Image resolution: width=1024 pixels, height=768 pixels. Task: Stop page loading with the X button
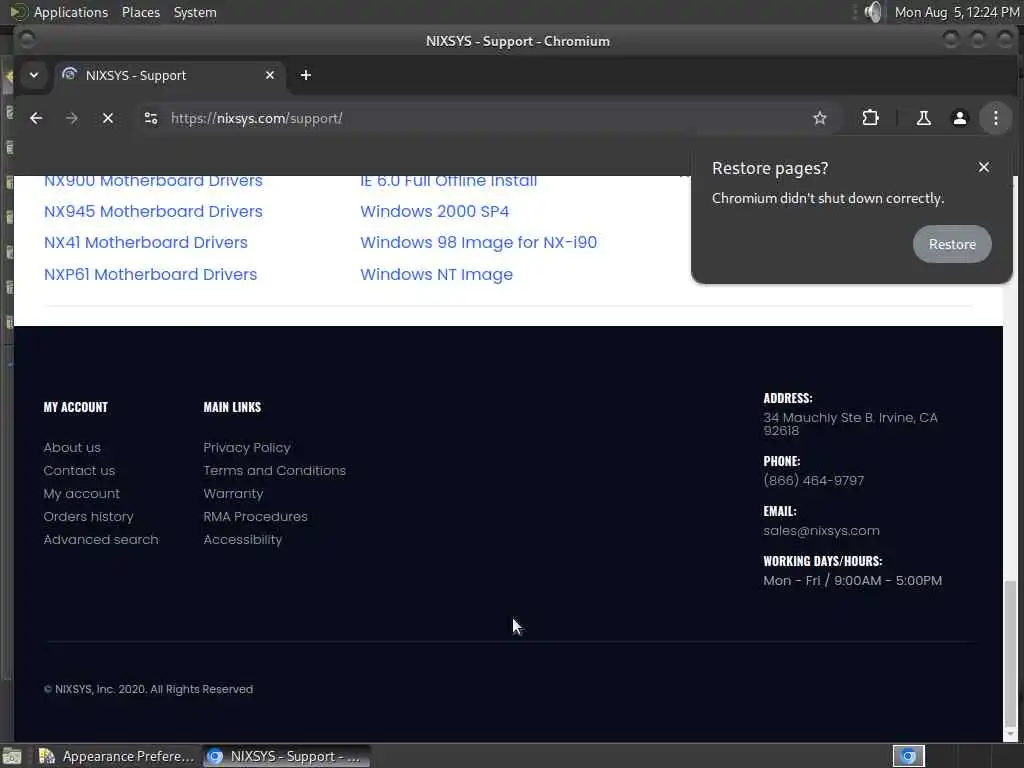coord(108,118)
